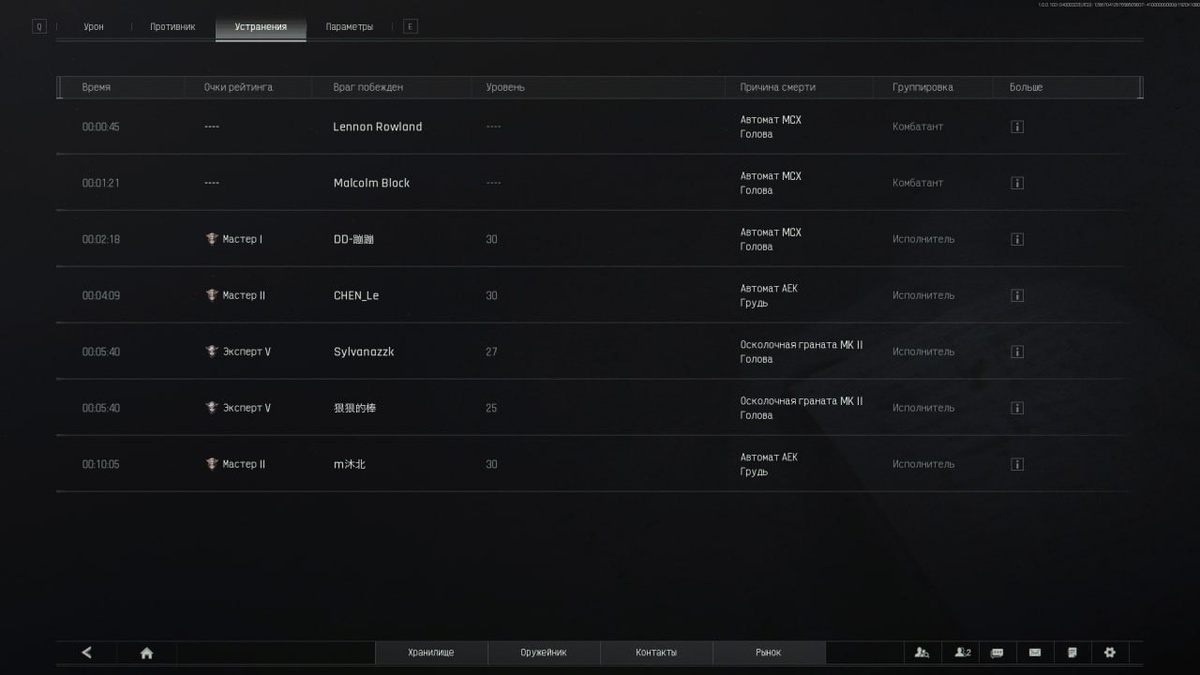
Task: Open the group members icon showing 2
Action: click(x=962, y=652)
